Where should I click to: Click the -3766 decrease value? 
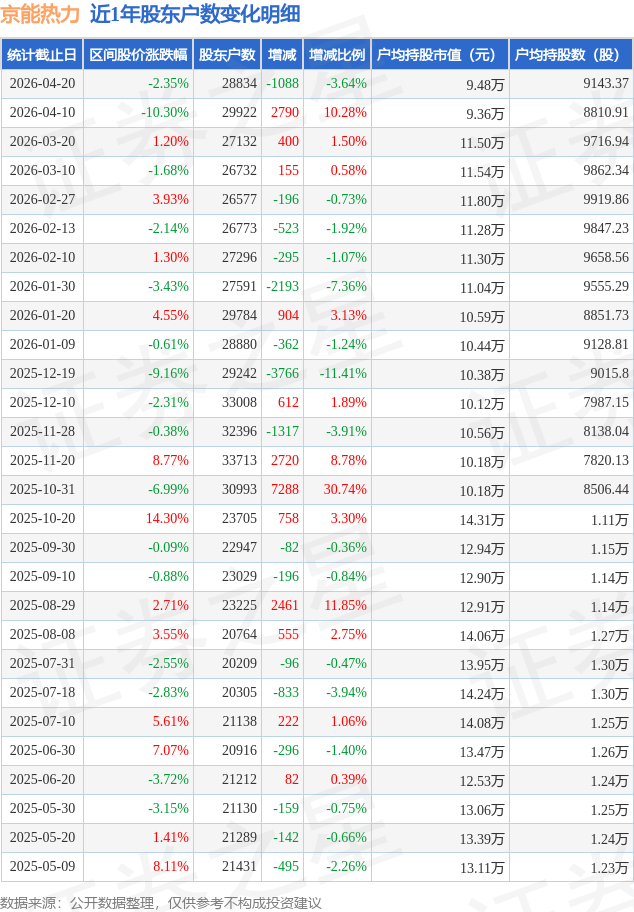[x=283, y=374]
